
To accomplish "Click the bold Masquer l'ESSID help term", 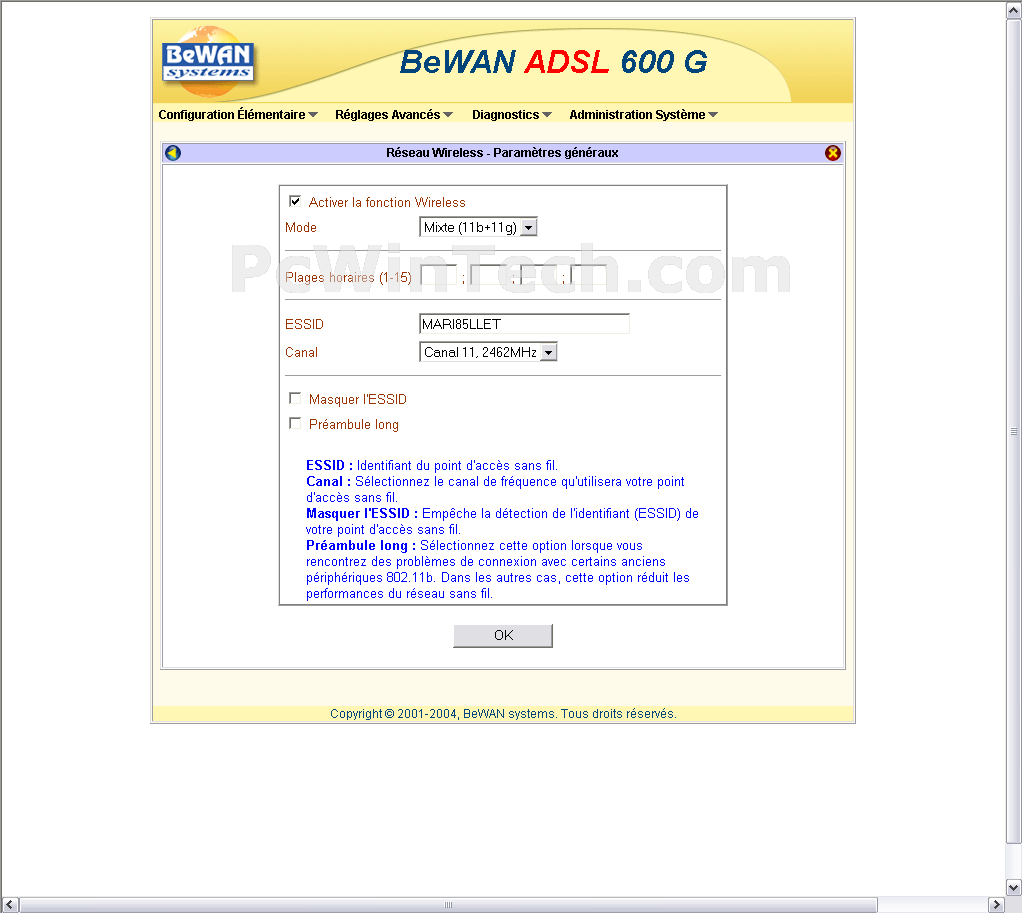I will click(x=362, y=514).
